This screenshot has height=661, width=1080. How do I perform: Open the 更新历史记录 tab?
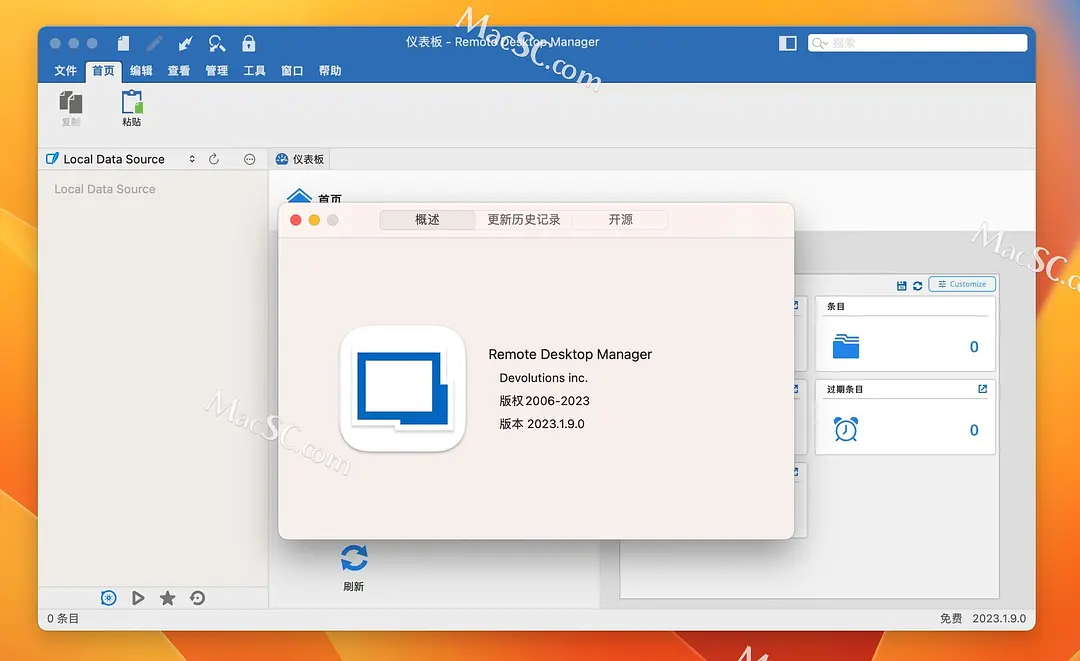click(523, 220)
